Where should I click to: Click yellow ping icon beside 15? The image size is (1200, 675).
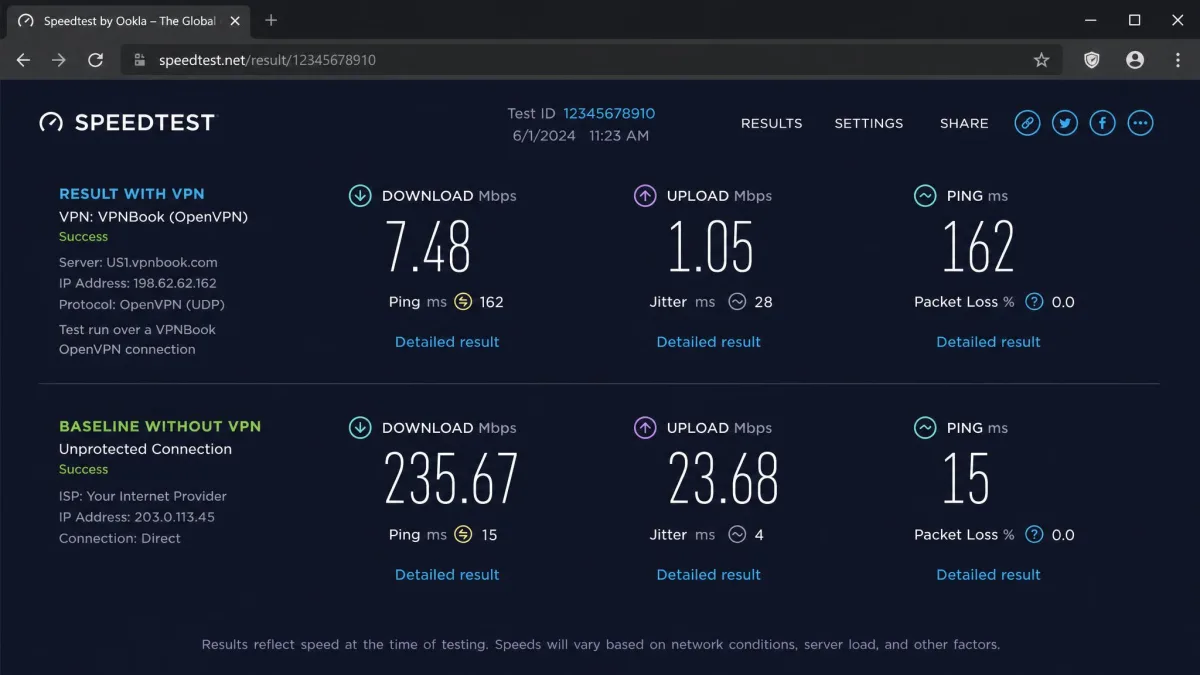pos(463,535)
